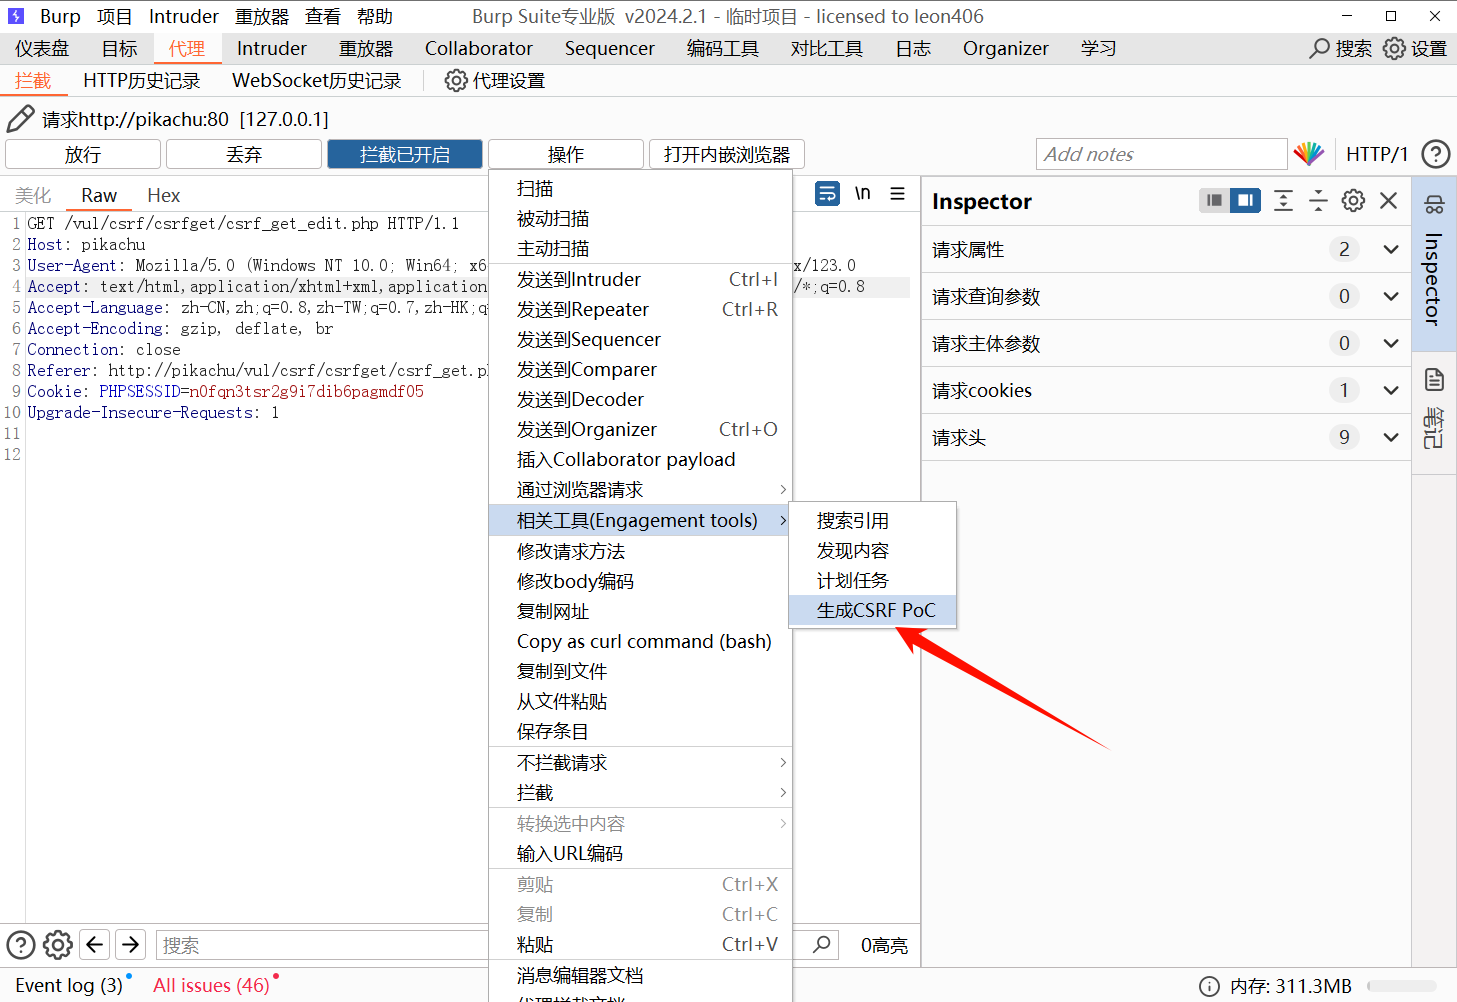
Task: Open the Burp menu in menu bar
Action: click(60, 16)
